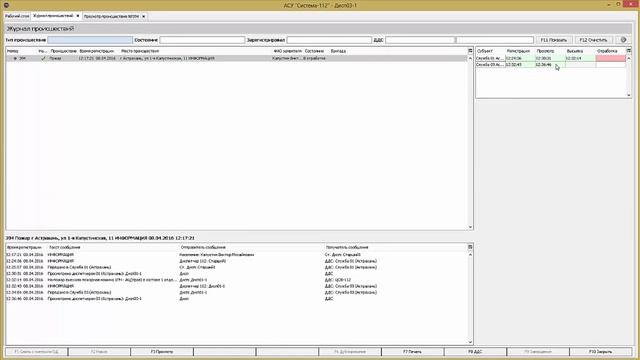This screenshot has width=640, height=360.
Task: Click the second field after ДДС
Action: tap(495, 40)
